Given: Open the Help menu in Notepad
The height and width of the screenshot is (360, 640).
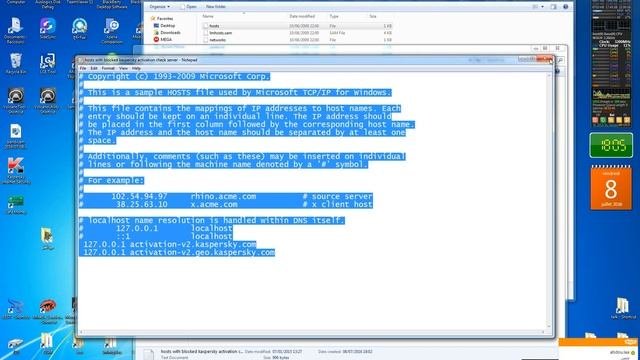Looking at the screenshot, I should coord(136,68).
